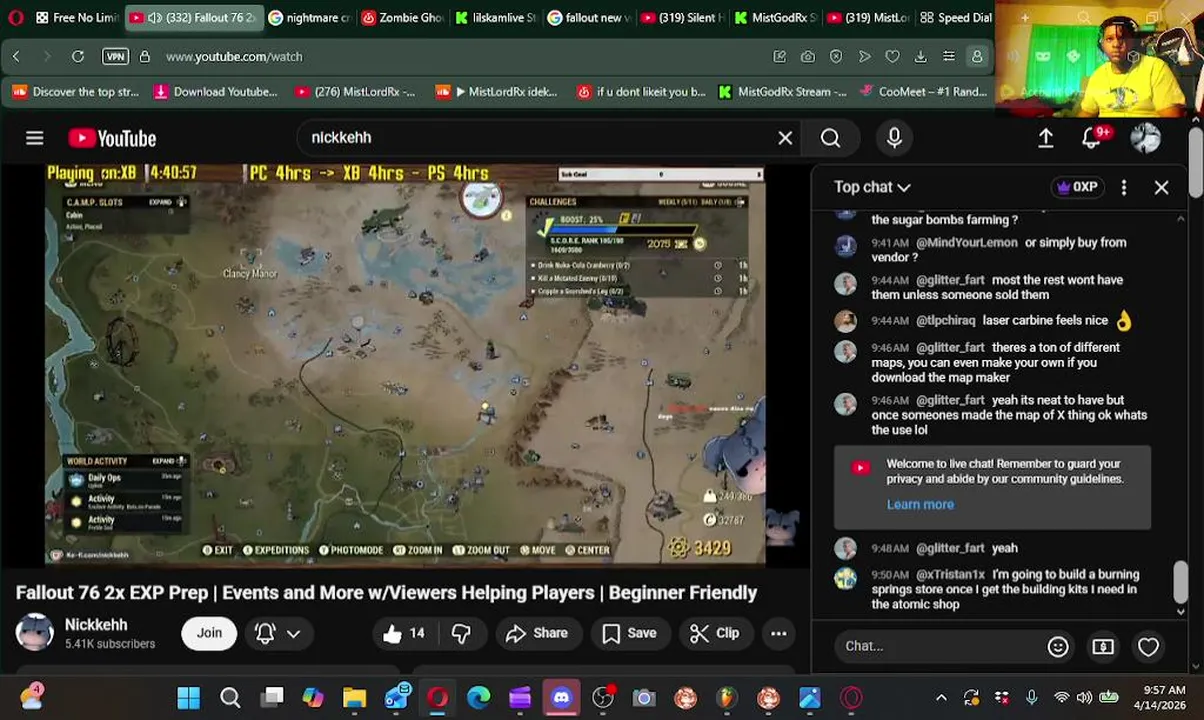
Task: Add page to Opera bookmarks heart
Action: 892,57
